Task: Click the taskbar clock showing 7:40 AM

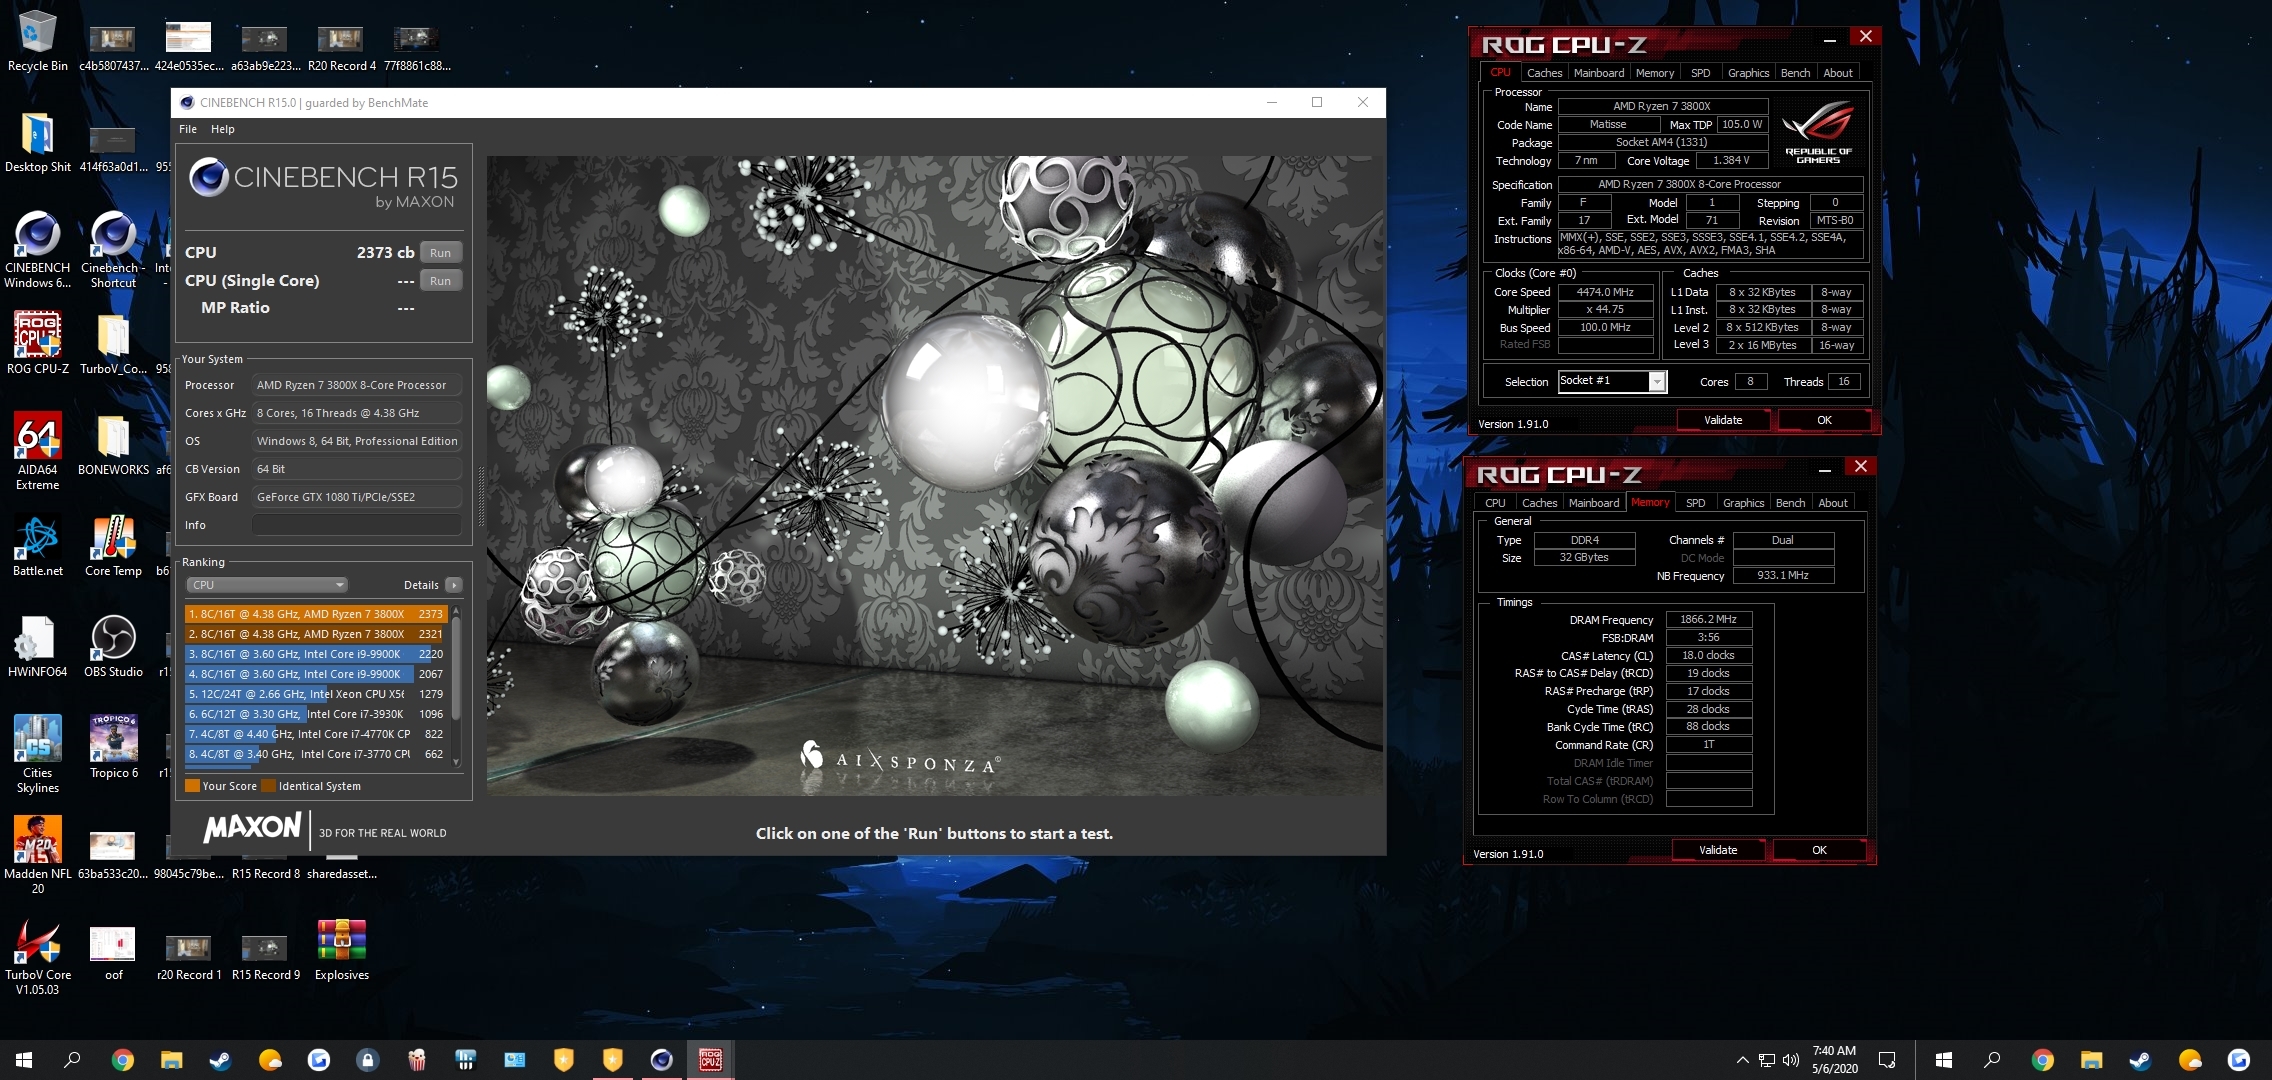Action: coord(1834,1060)
